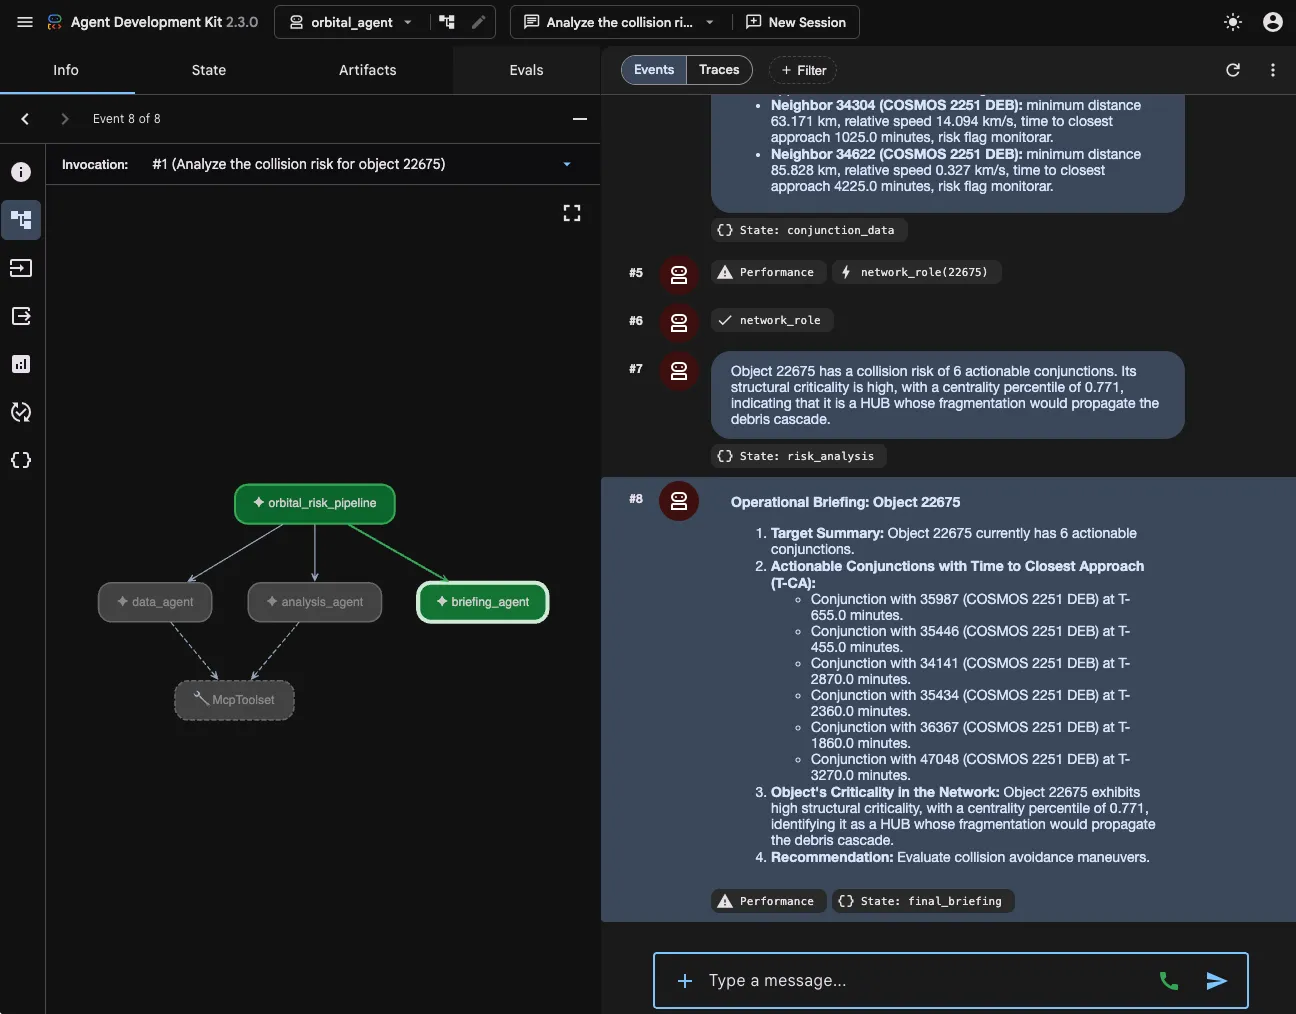This screenshot has width=1296, height=1014.
Task: Select the request input icon in side rail
Action: point(21,268)
